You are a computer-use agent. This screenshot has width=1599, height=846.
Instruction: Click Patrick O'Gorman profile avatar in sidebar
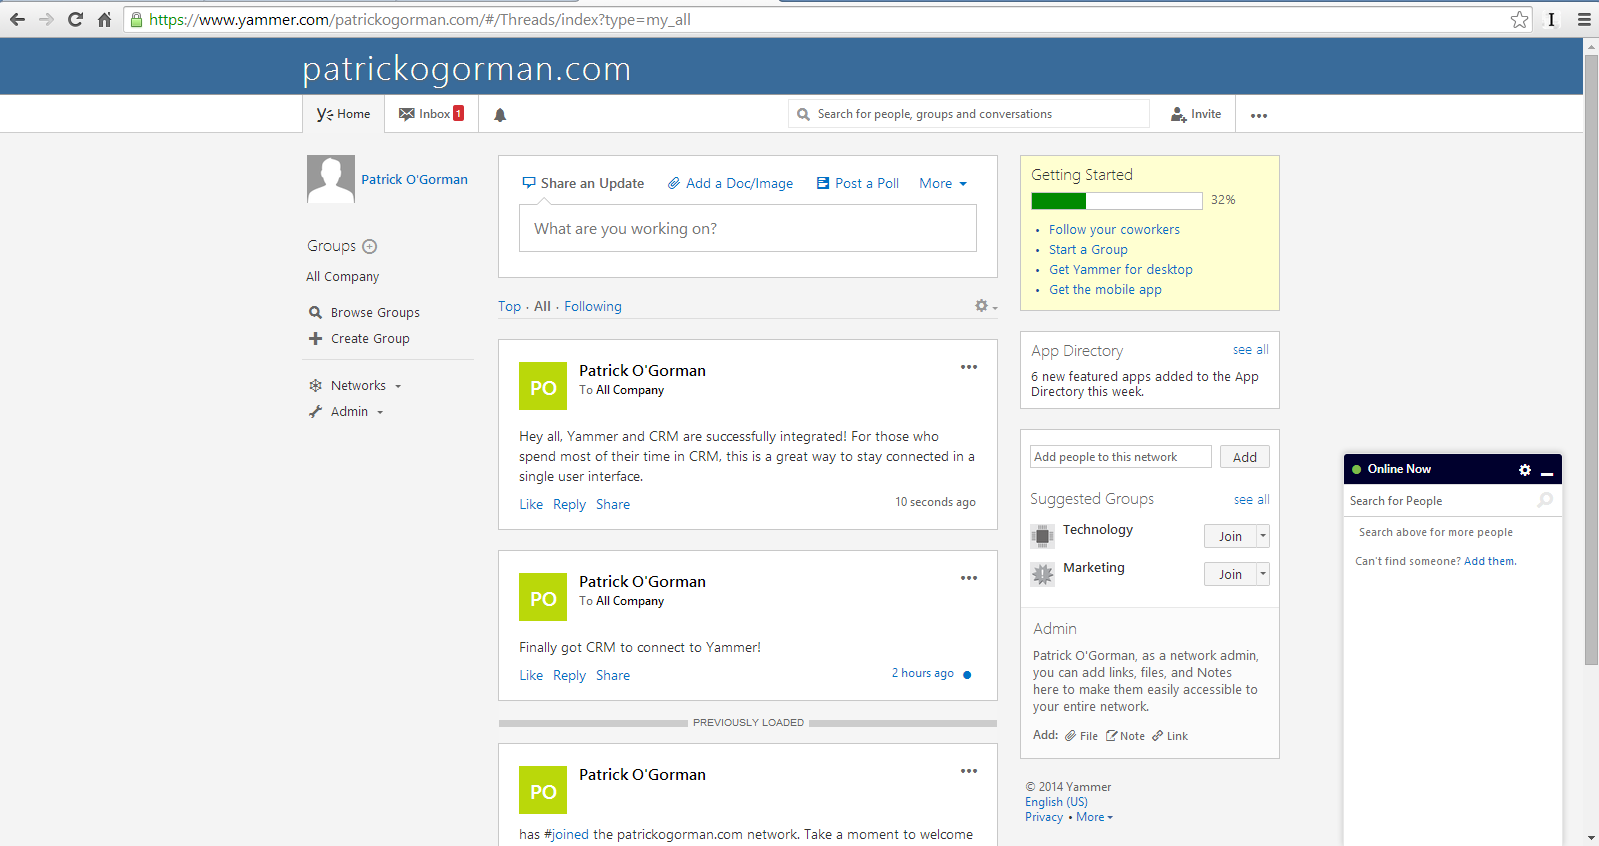click(331, 179)
